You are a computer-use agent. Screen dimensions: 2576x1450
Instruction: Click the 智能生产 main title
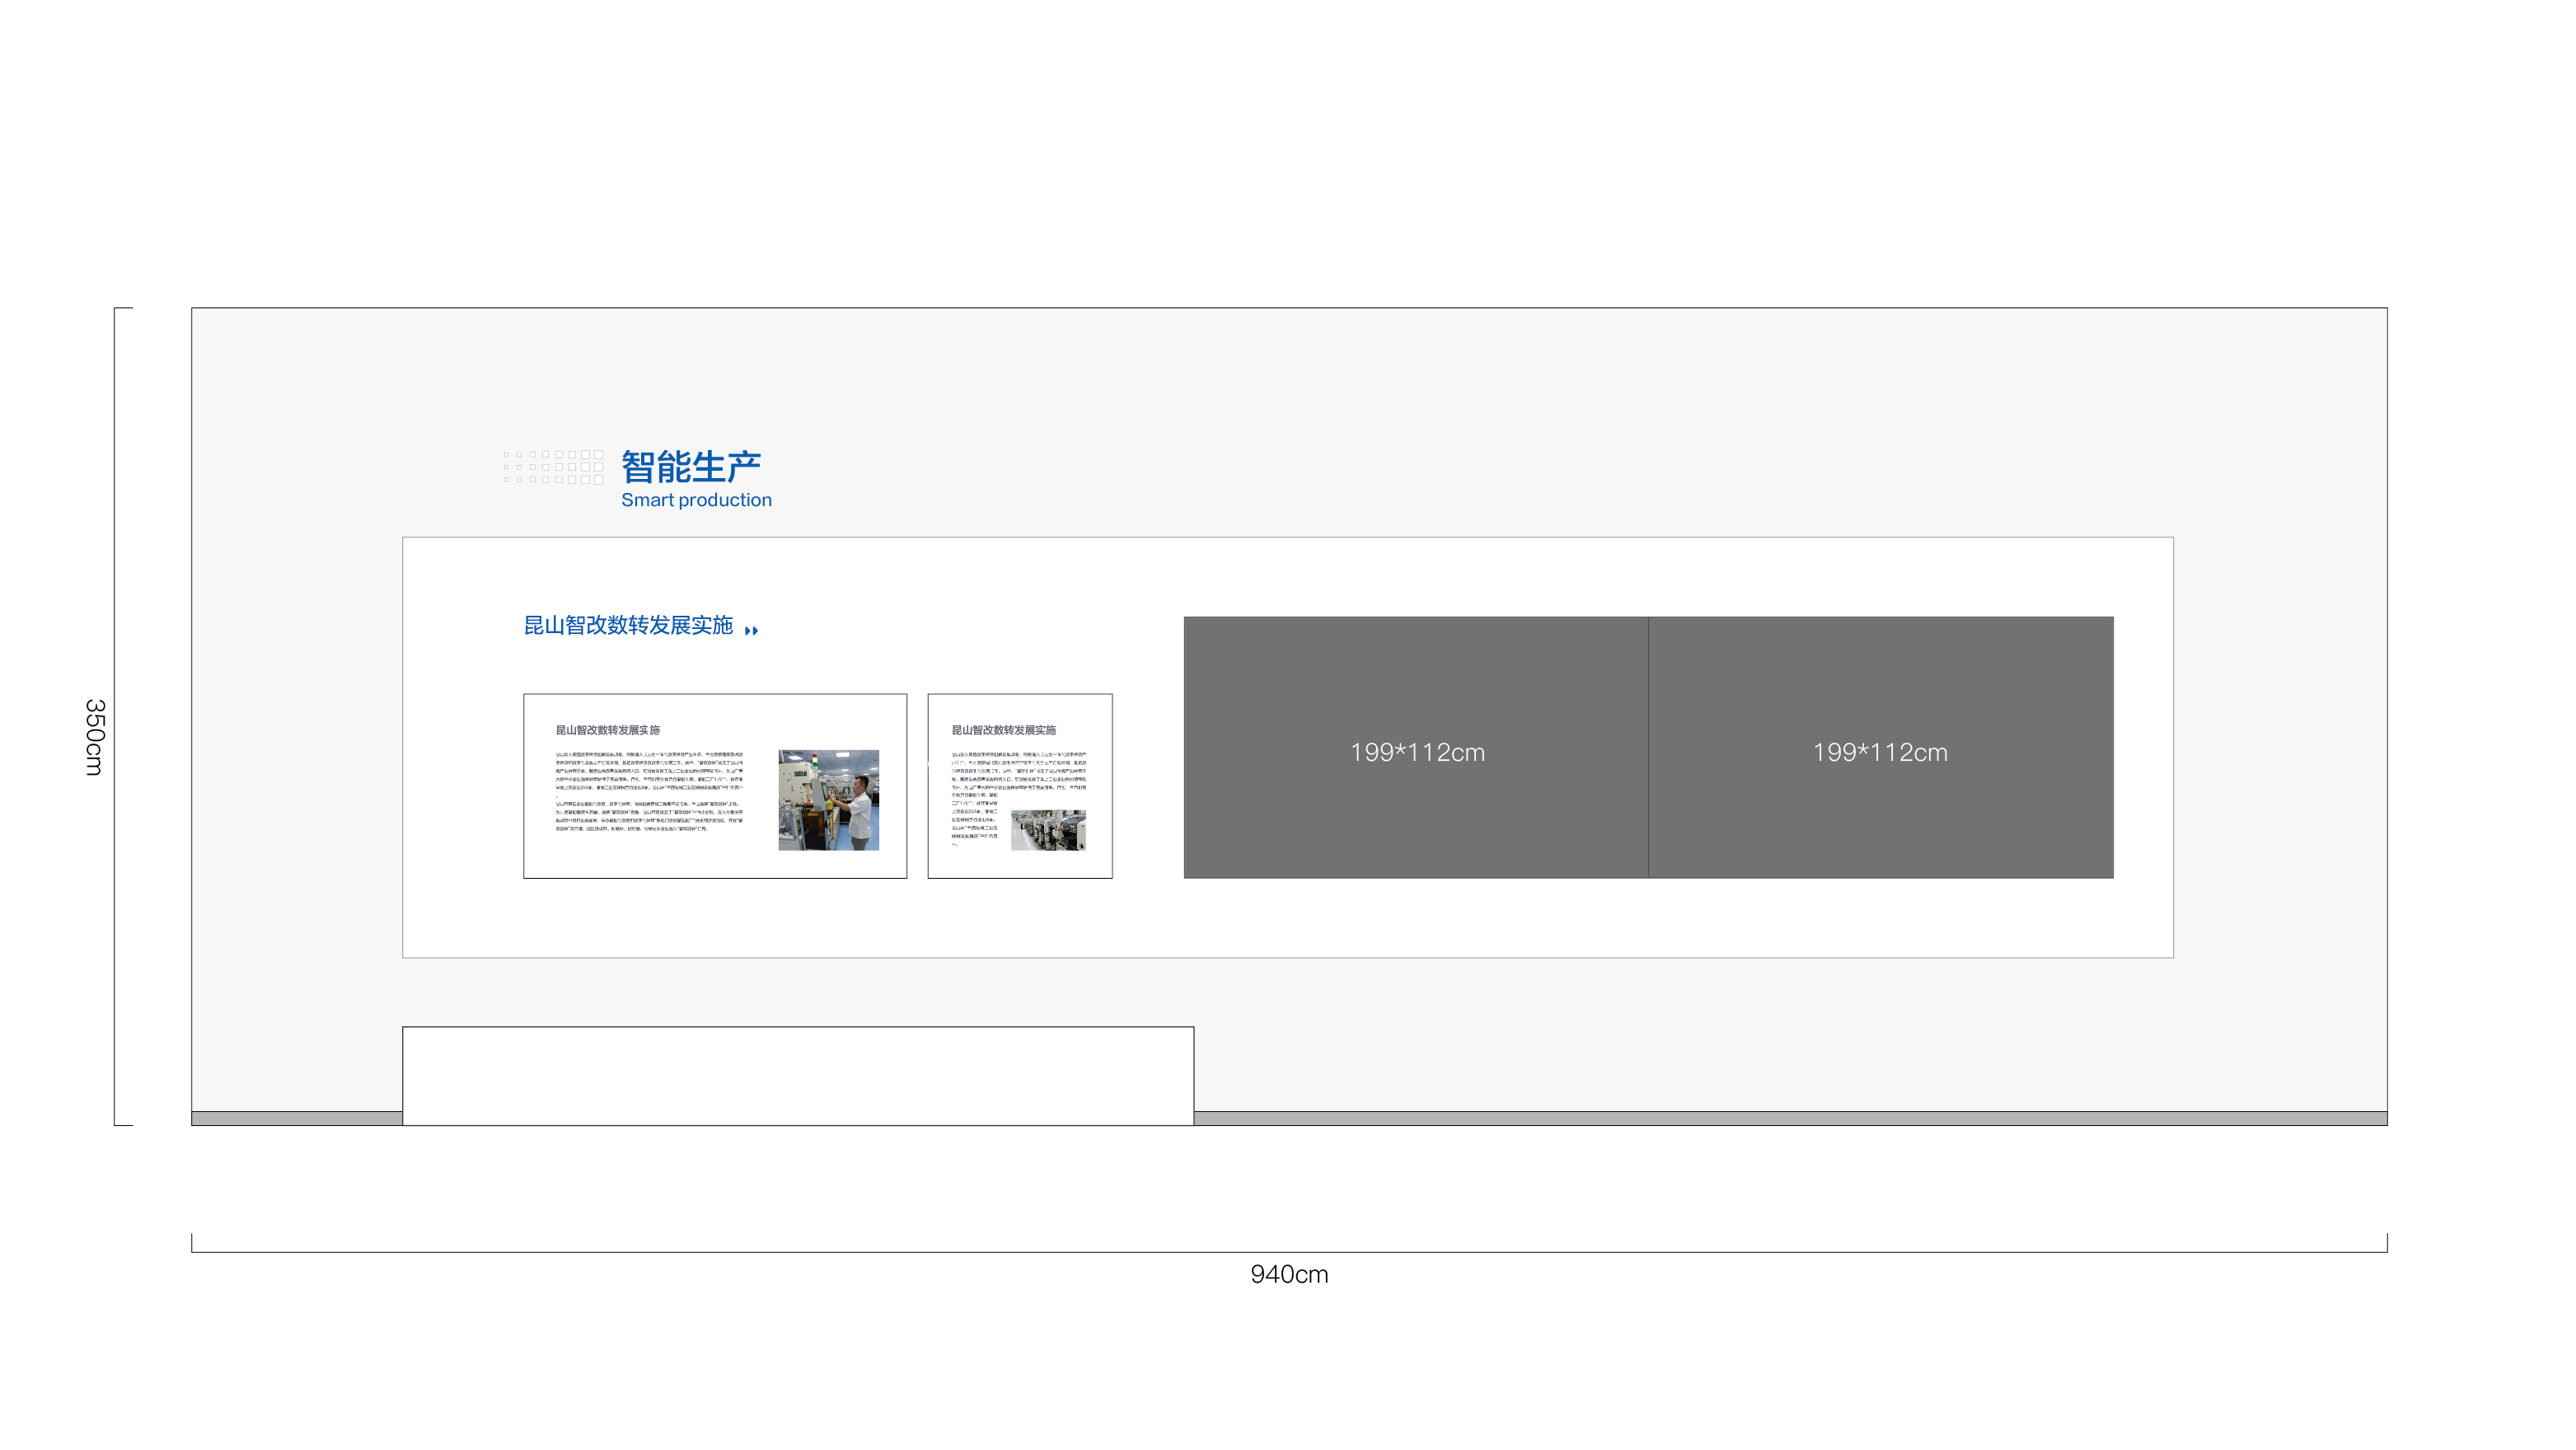click(691, 466)
